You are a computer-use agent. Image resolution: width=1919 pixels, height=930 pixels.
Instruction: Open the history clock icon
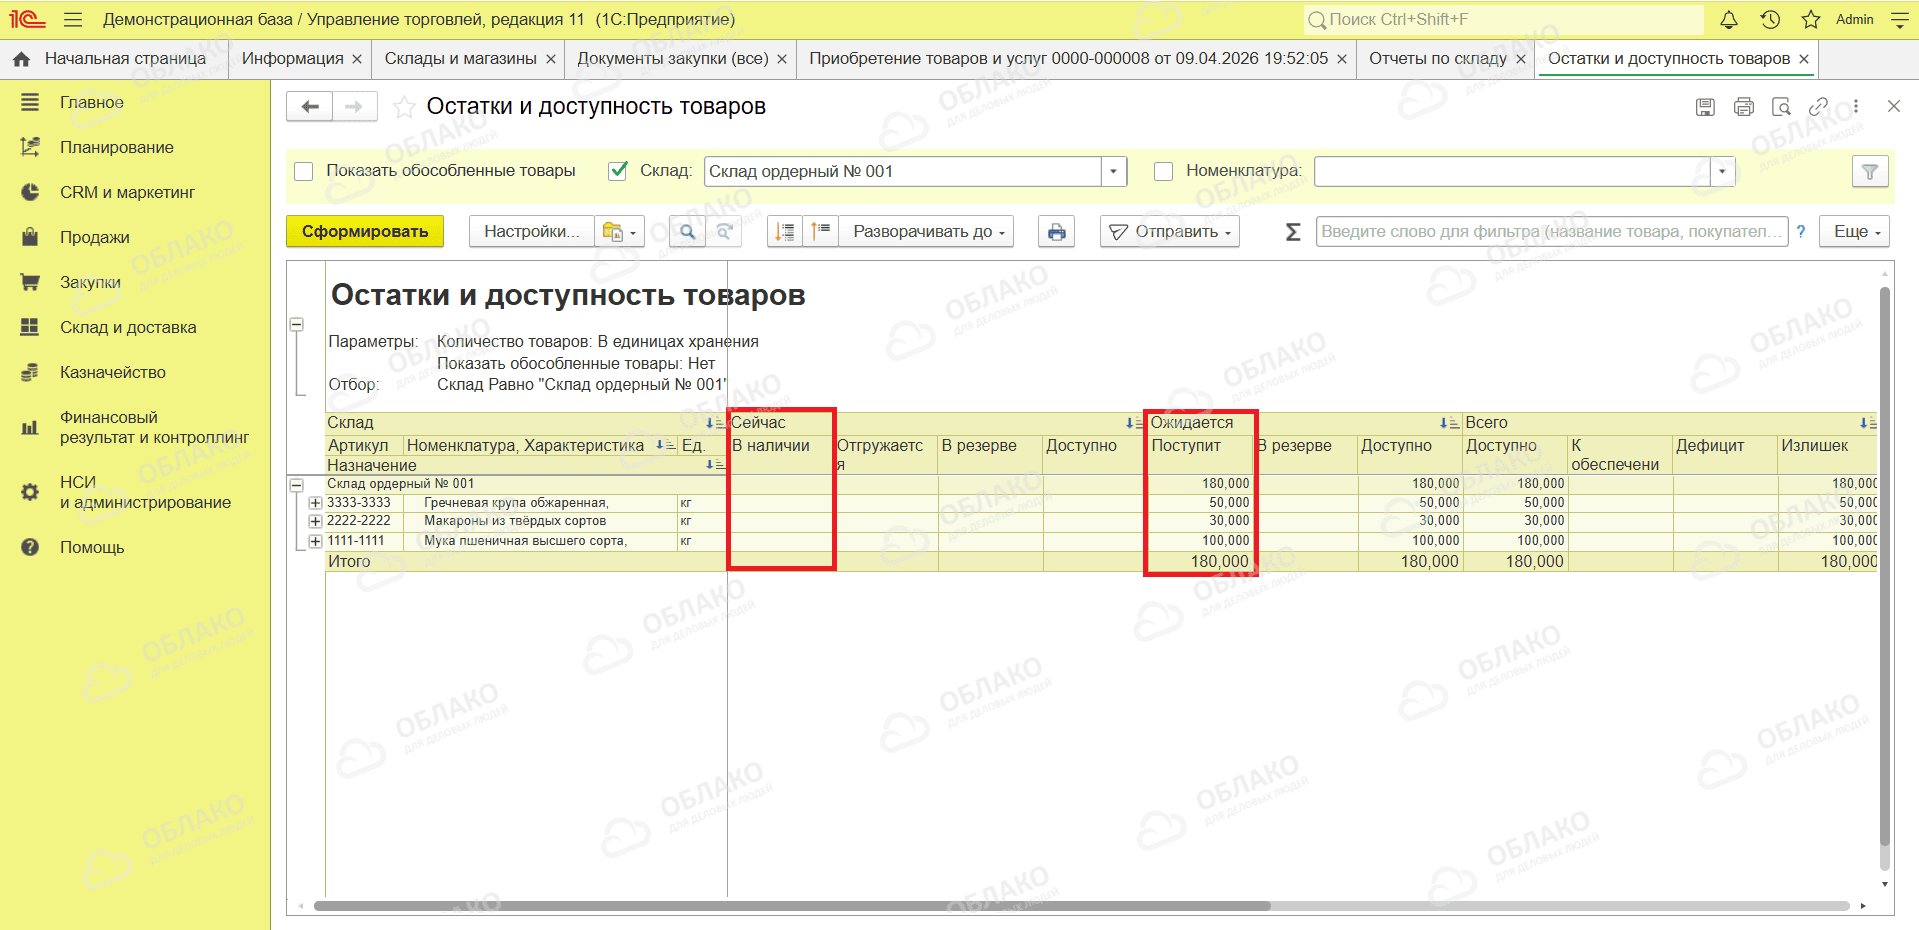(1770, 20)
